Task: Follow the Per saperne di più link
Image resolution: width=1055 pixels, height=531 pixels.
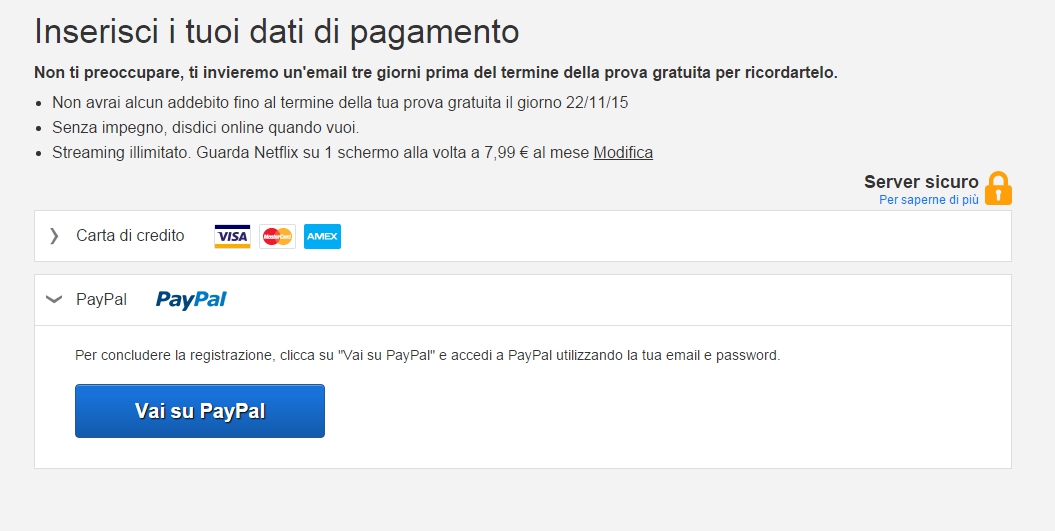Action: click(x=928, y=200)
